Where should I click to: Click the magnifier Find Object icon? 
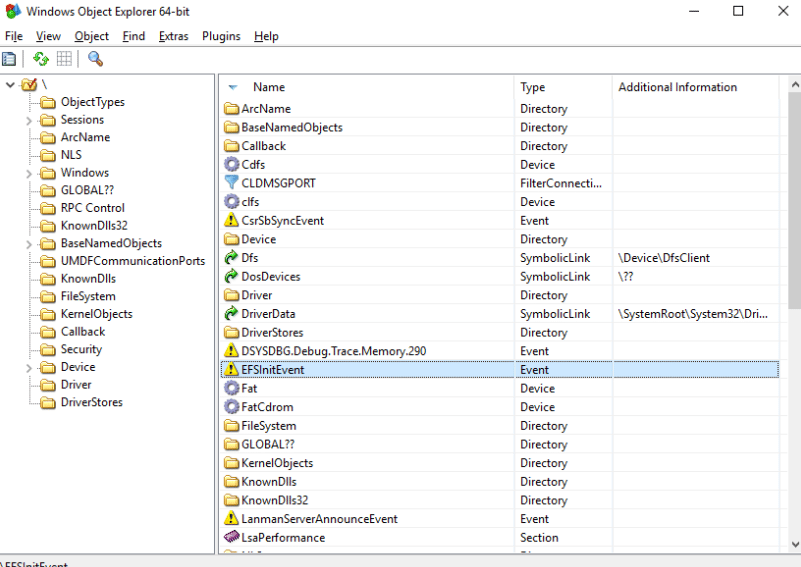tap(96, 59)
